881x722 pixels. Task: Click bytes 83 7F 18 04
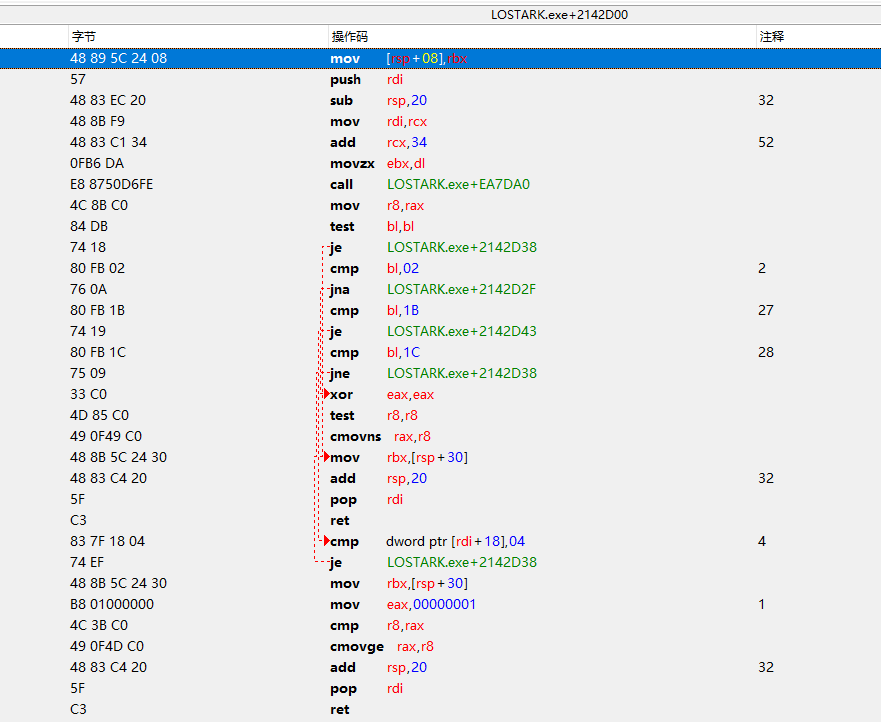pos(107,542)
